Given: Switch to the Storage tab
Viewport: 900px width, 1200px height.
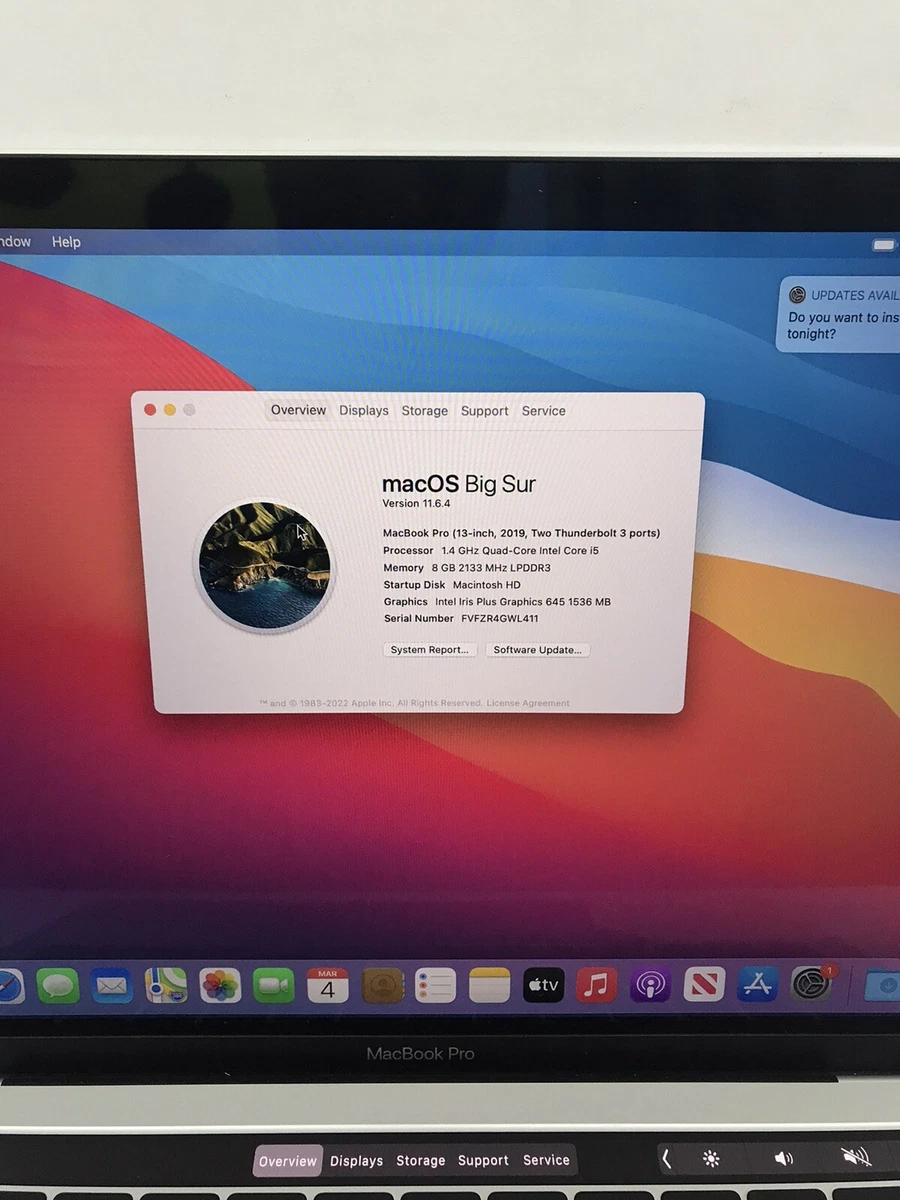Looking at the screenshot, I should [425, 411].
